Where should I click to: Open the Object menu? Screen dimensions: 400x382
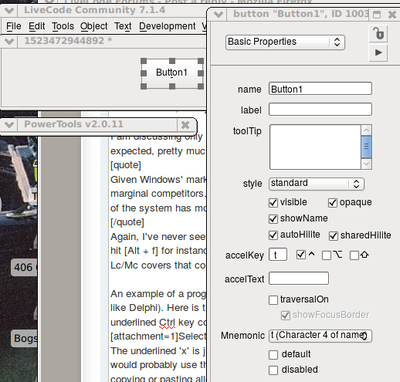tap(94, 26)
